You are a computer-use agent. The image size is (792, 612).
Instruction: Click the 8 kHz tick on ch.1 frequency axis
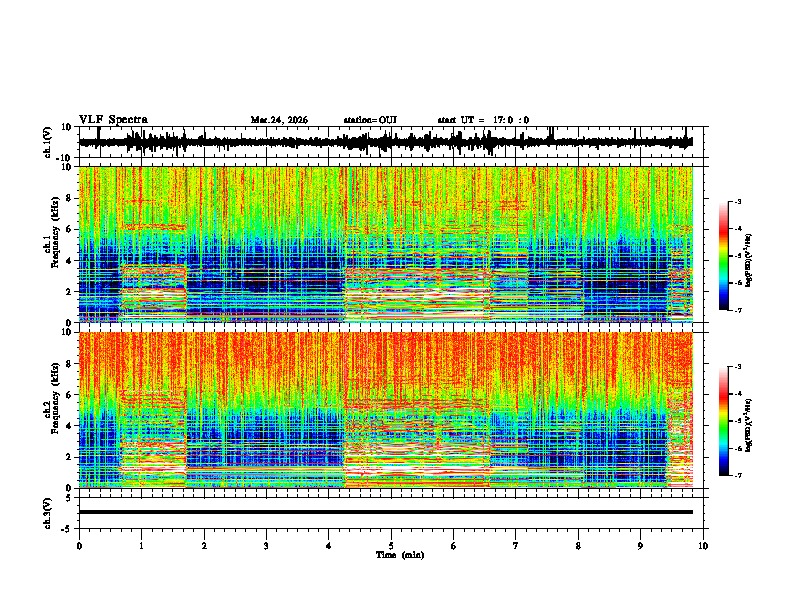click(70, 198)
